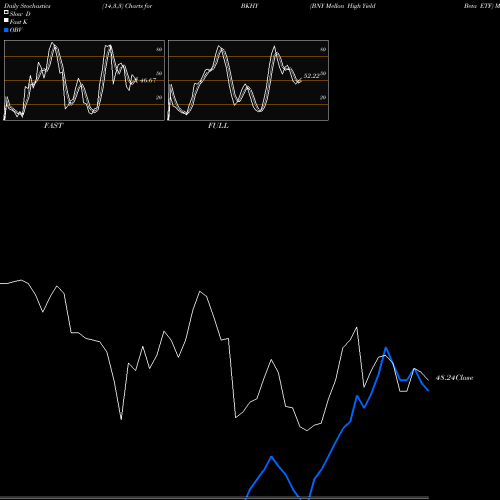Click the 'Fast K' legend text

pyautogui.click(x=19, y=22)
